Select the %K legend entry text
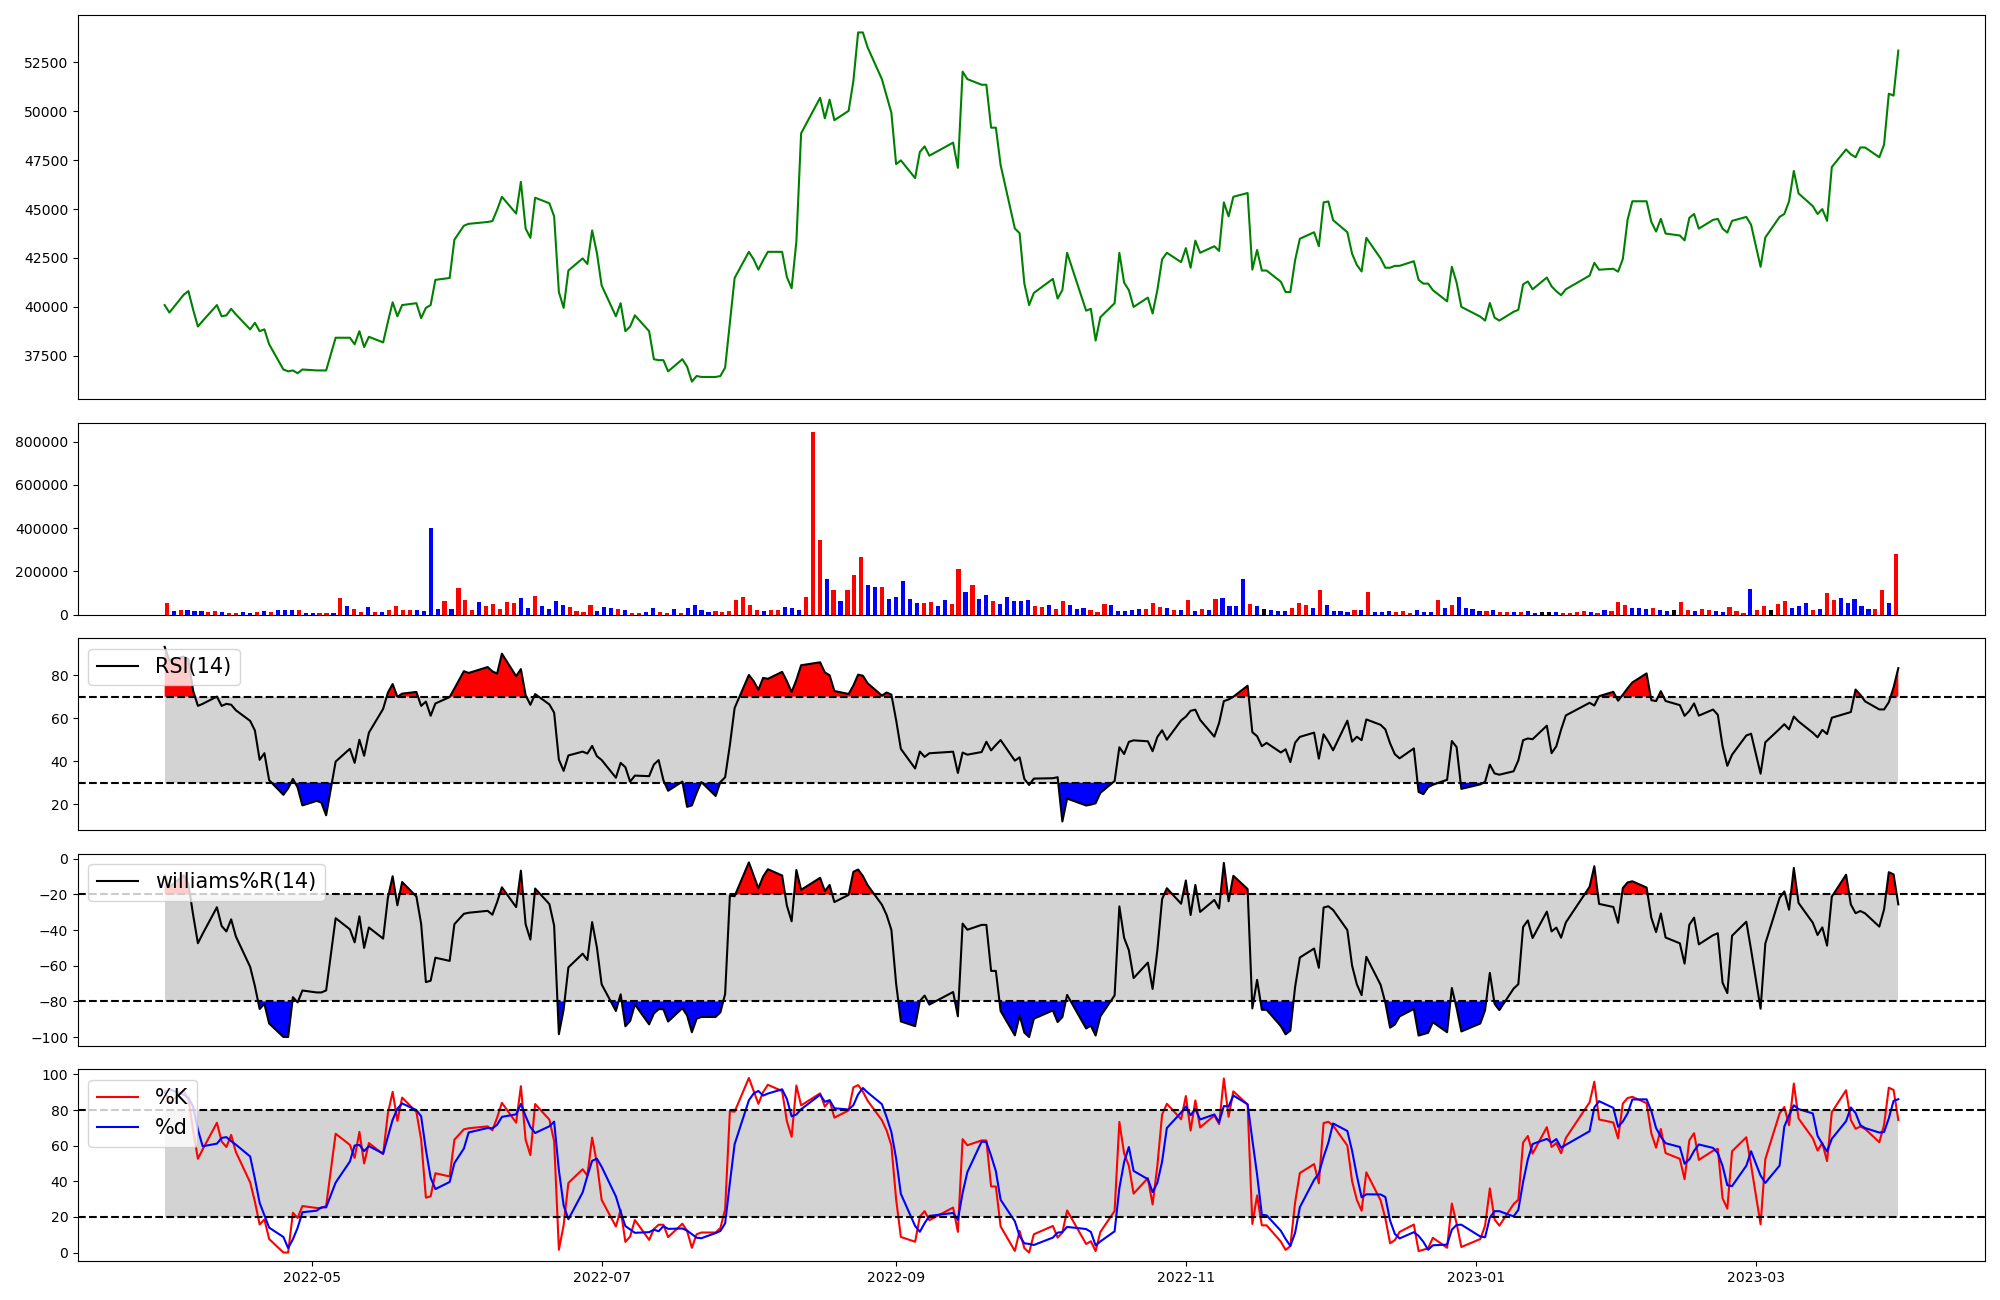Viewport: 2000px width, 1300px height. click(171, 1097)
